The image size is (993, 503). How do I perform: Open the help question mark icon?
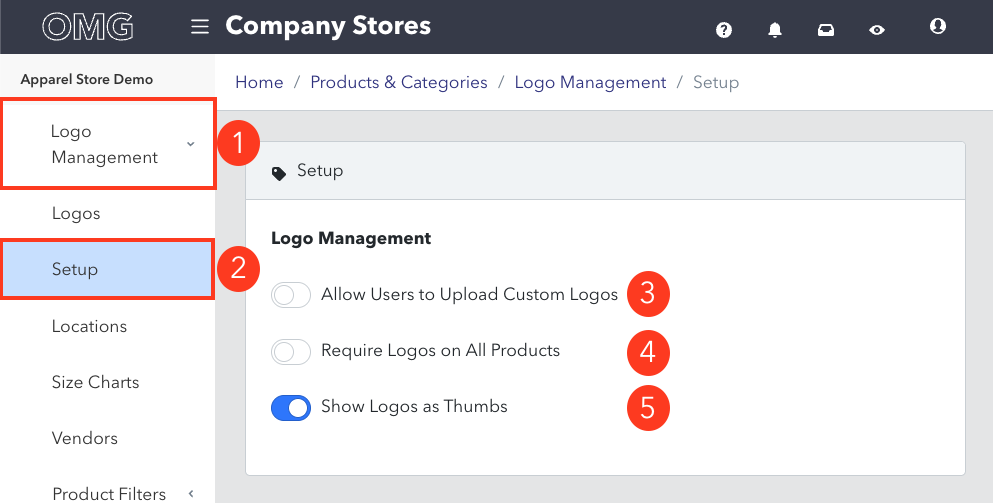coord(724,30)
